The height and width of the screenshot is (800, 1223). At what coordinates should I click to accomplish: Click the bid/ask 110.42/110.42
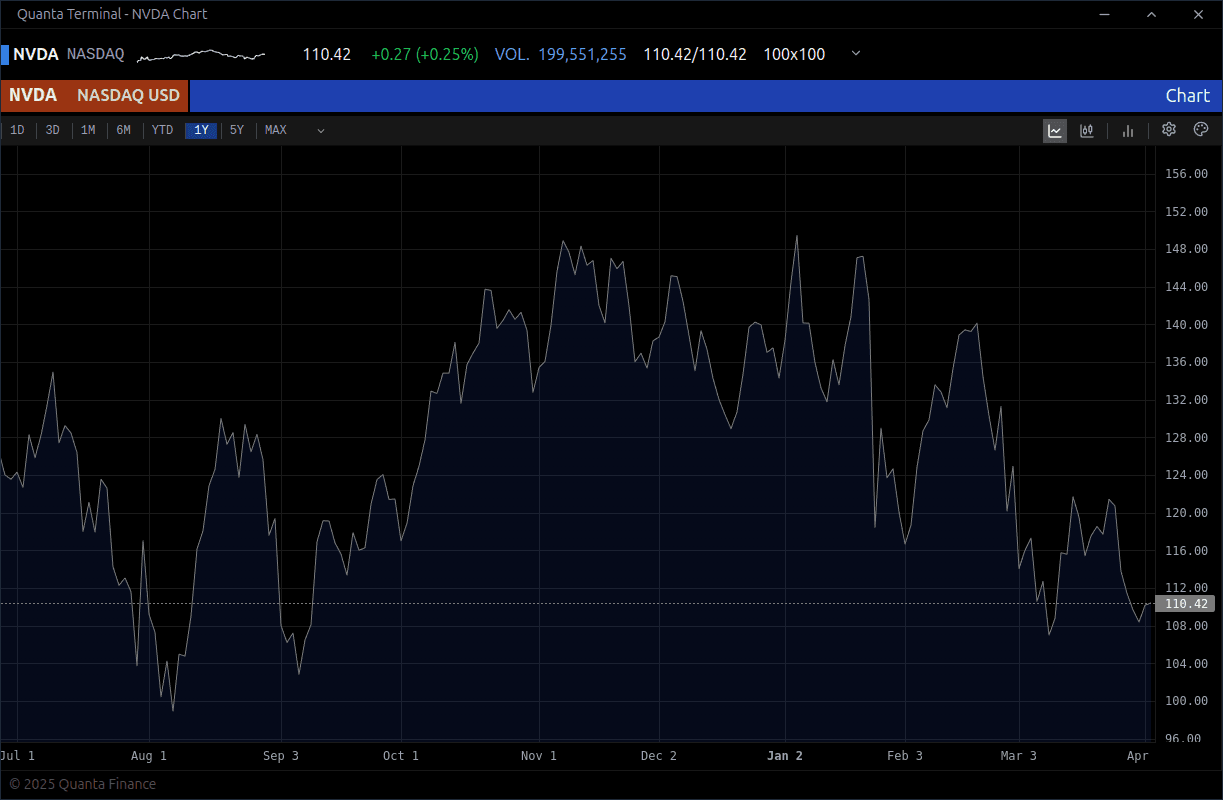[695, 54]
